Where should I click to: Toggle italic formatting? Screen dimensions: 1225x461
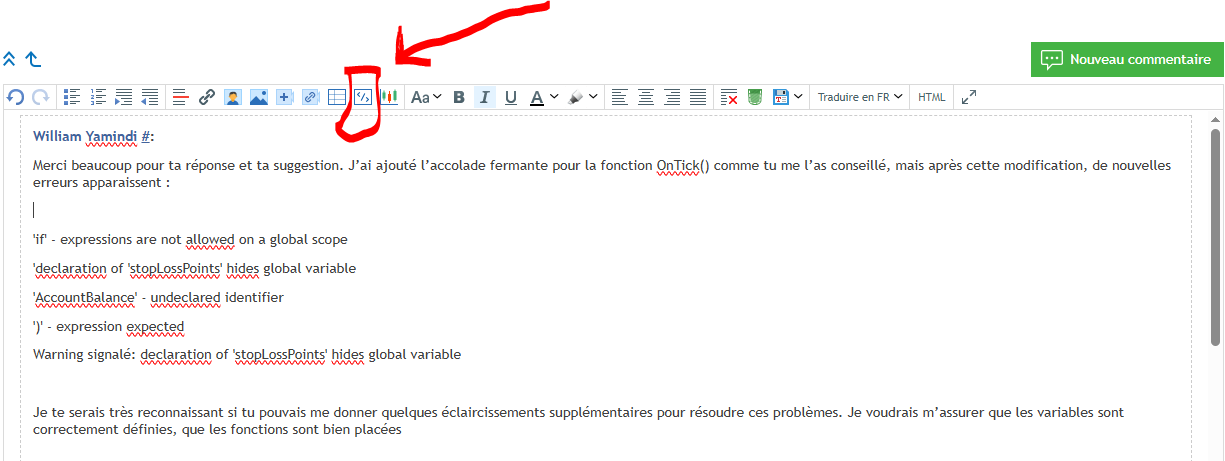(485, 97)
